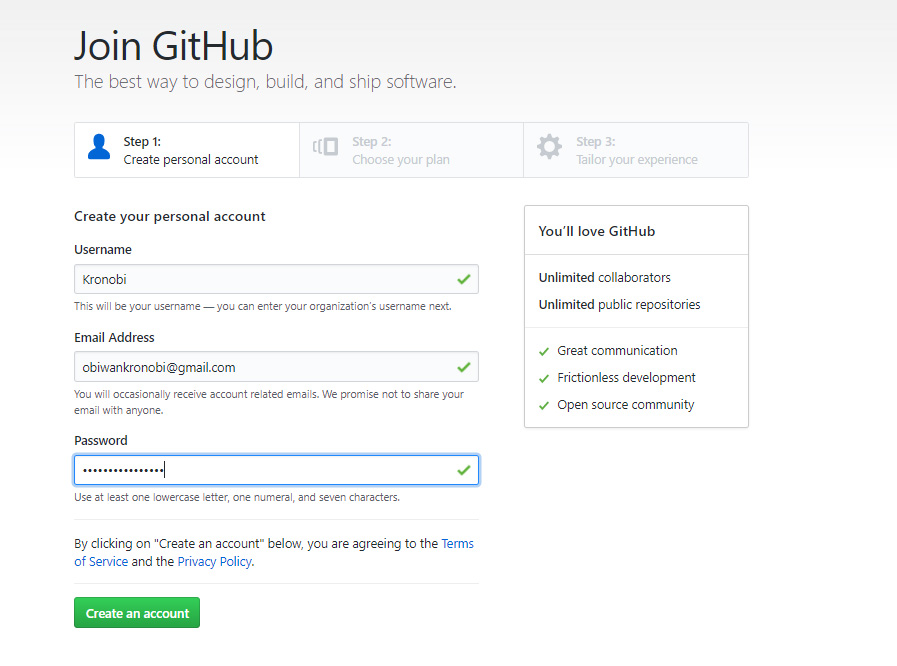Select the Step 3 Tailor your experience tab
897x666 pixels.
[x=636, y=151]
